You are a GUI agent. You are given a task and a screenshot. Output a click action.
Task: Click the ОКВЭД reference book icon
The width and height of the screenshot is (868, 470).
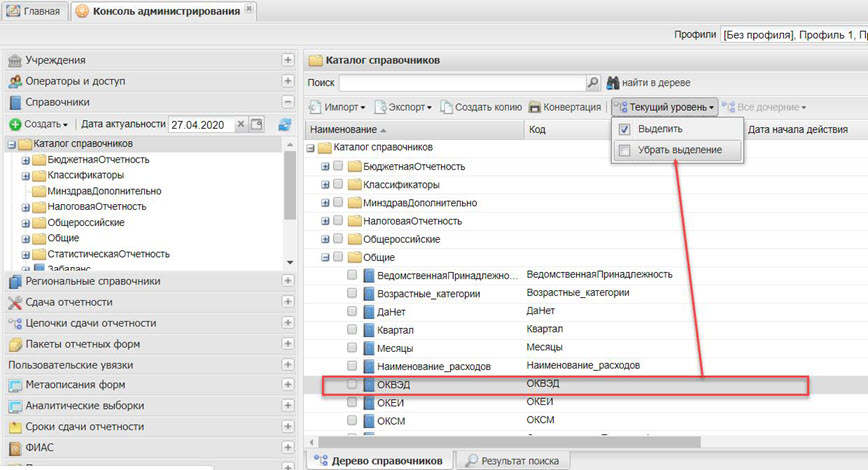pos(368,384)
